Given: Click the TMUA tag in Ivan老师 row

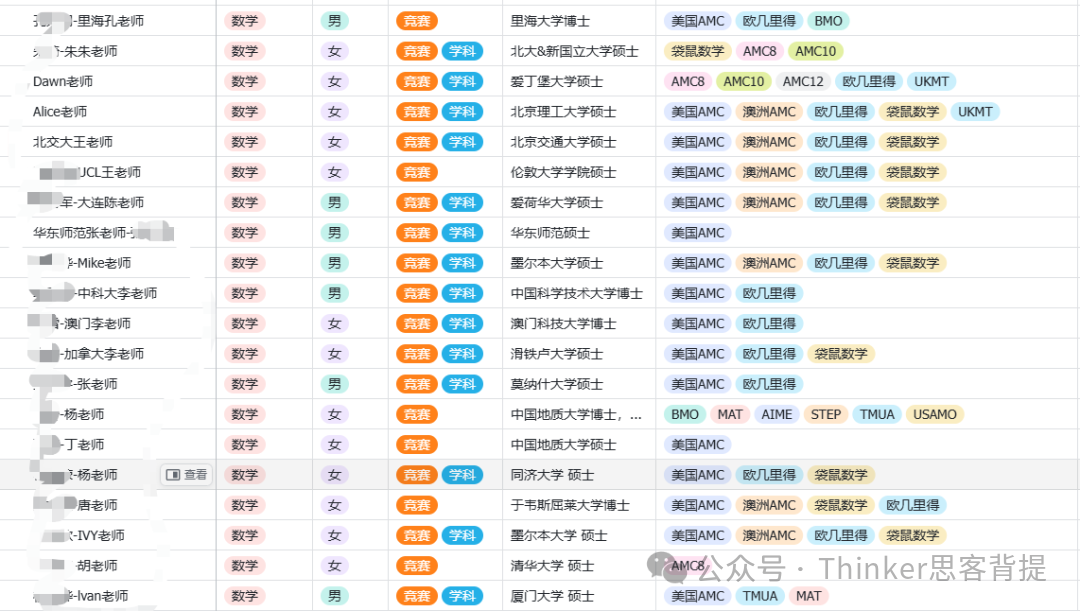Looking at the screenshot, I should [x=760, y=596].
